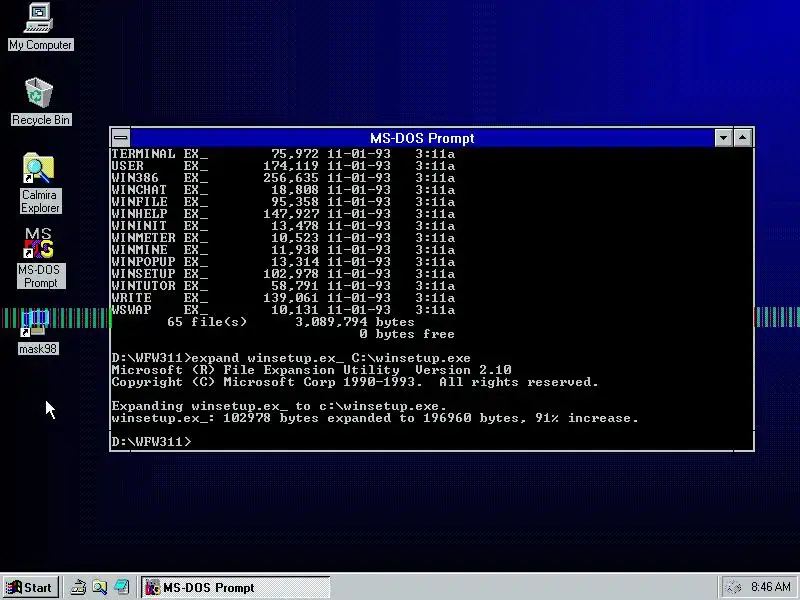The image size is (800, 600).
Task: Click the WINCHAT EX_ row
Action: pyautogui.click(x=283, y=190)
